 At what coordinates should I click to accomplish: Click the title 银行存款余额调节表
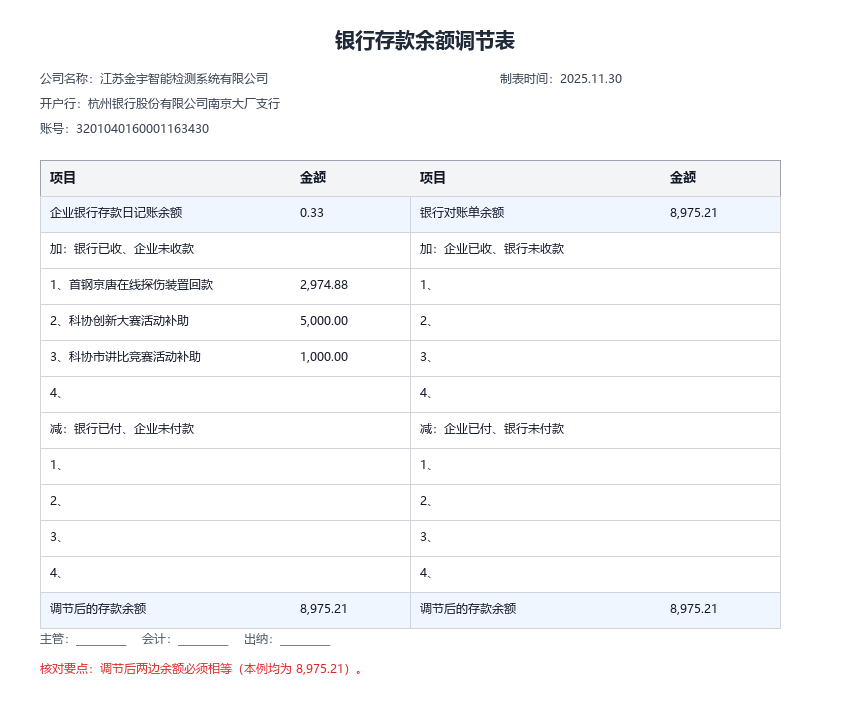[x=424, y=41]
